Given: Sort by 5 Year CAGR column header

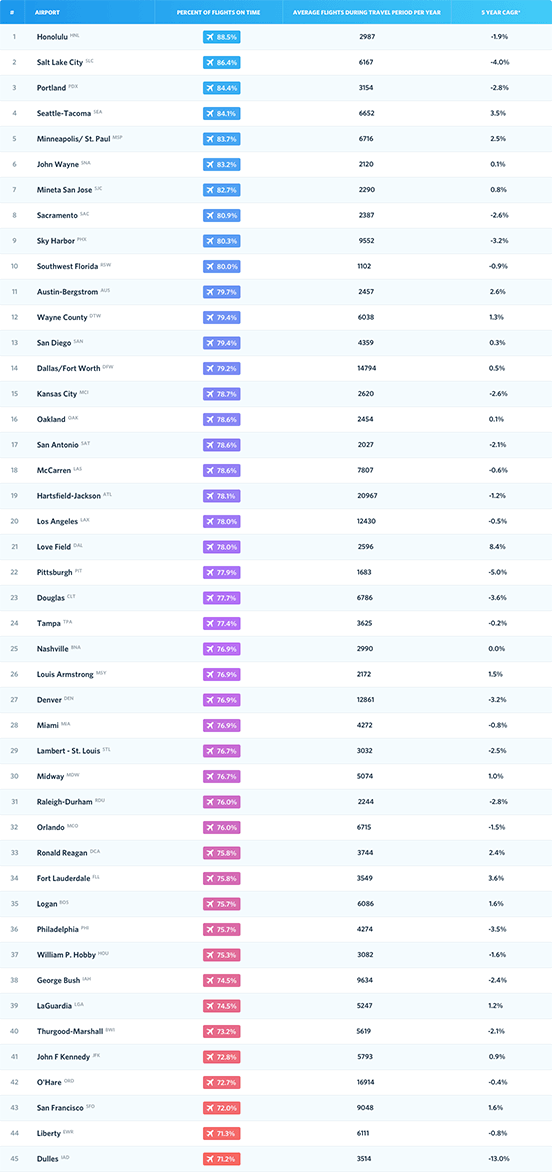Looking at the screenshot, I should 501,12.
